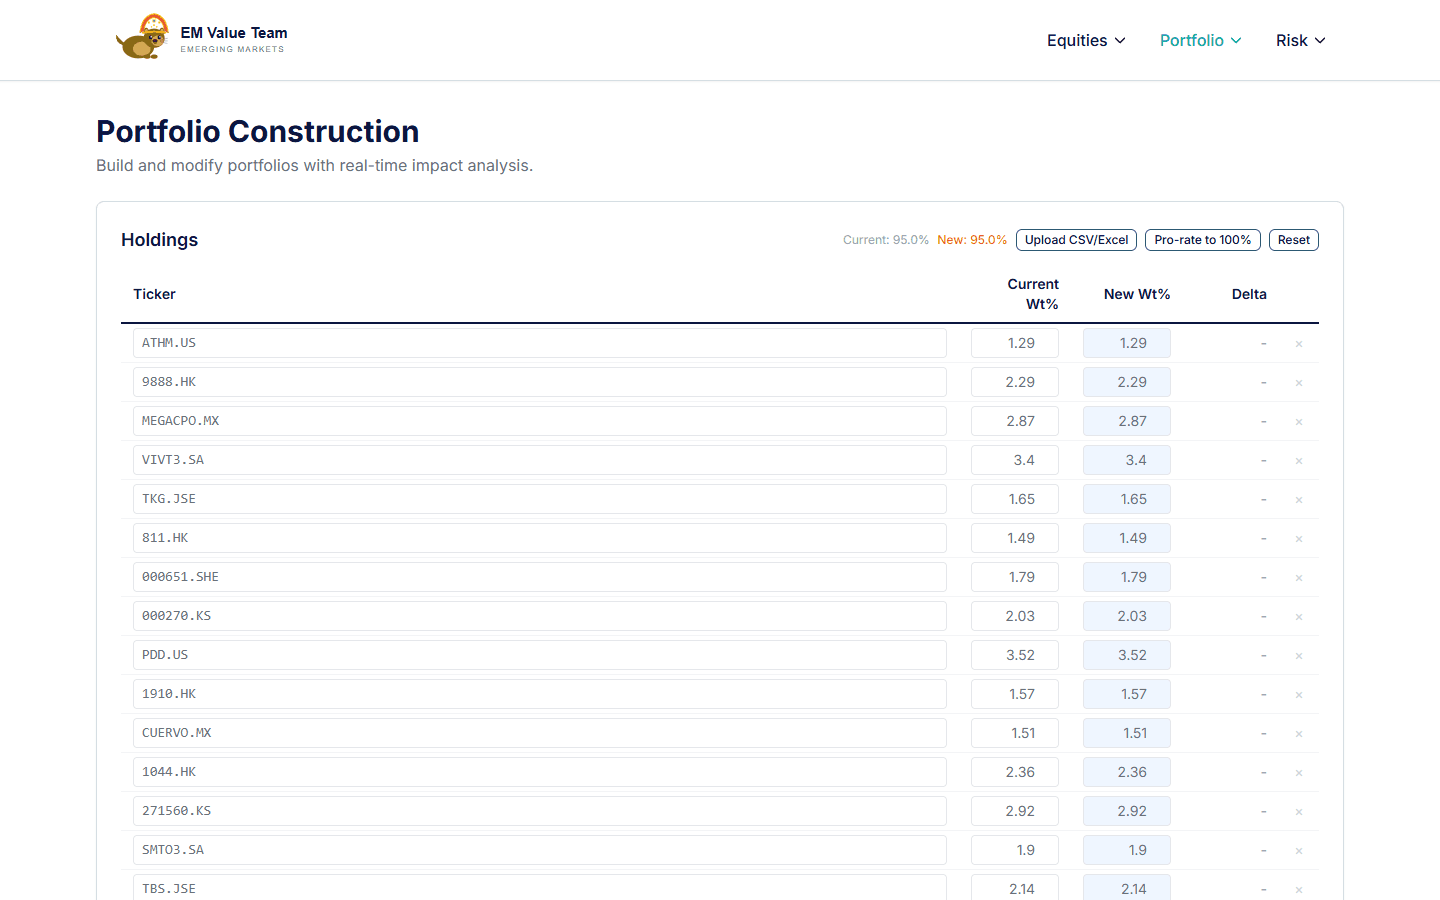This screenshot has height=900, width=1440.
Task: Remove the 000270.KS holding
Action: click(1298, 616)
